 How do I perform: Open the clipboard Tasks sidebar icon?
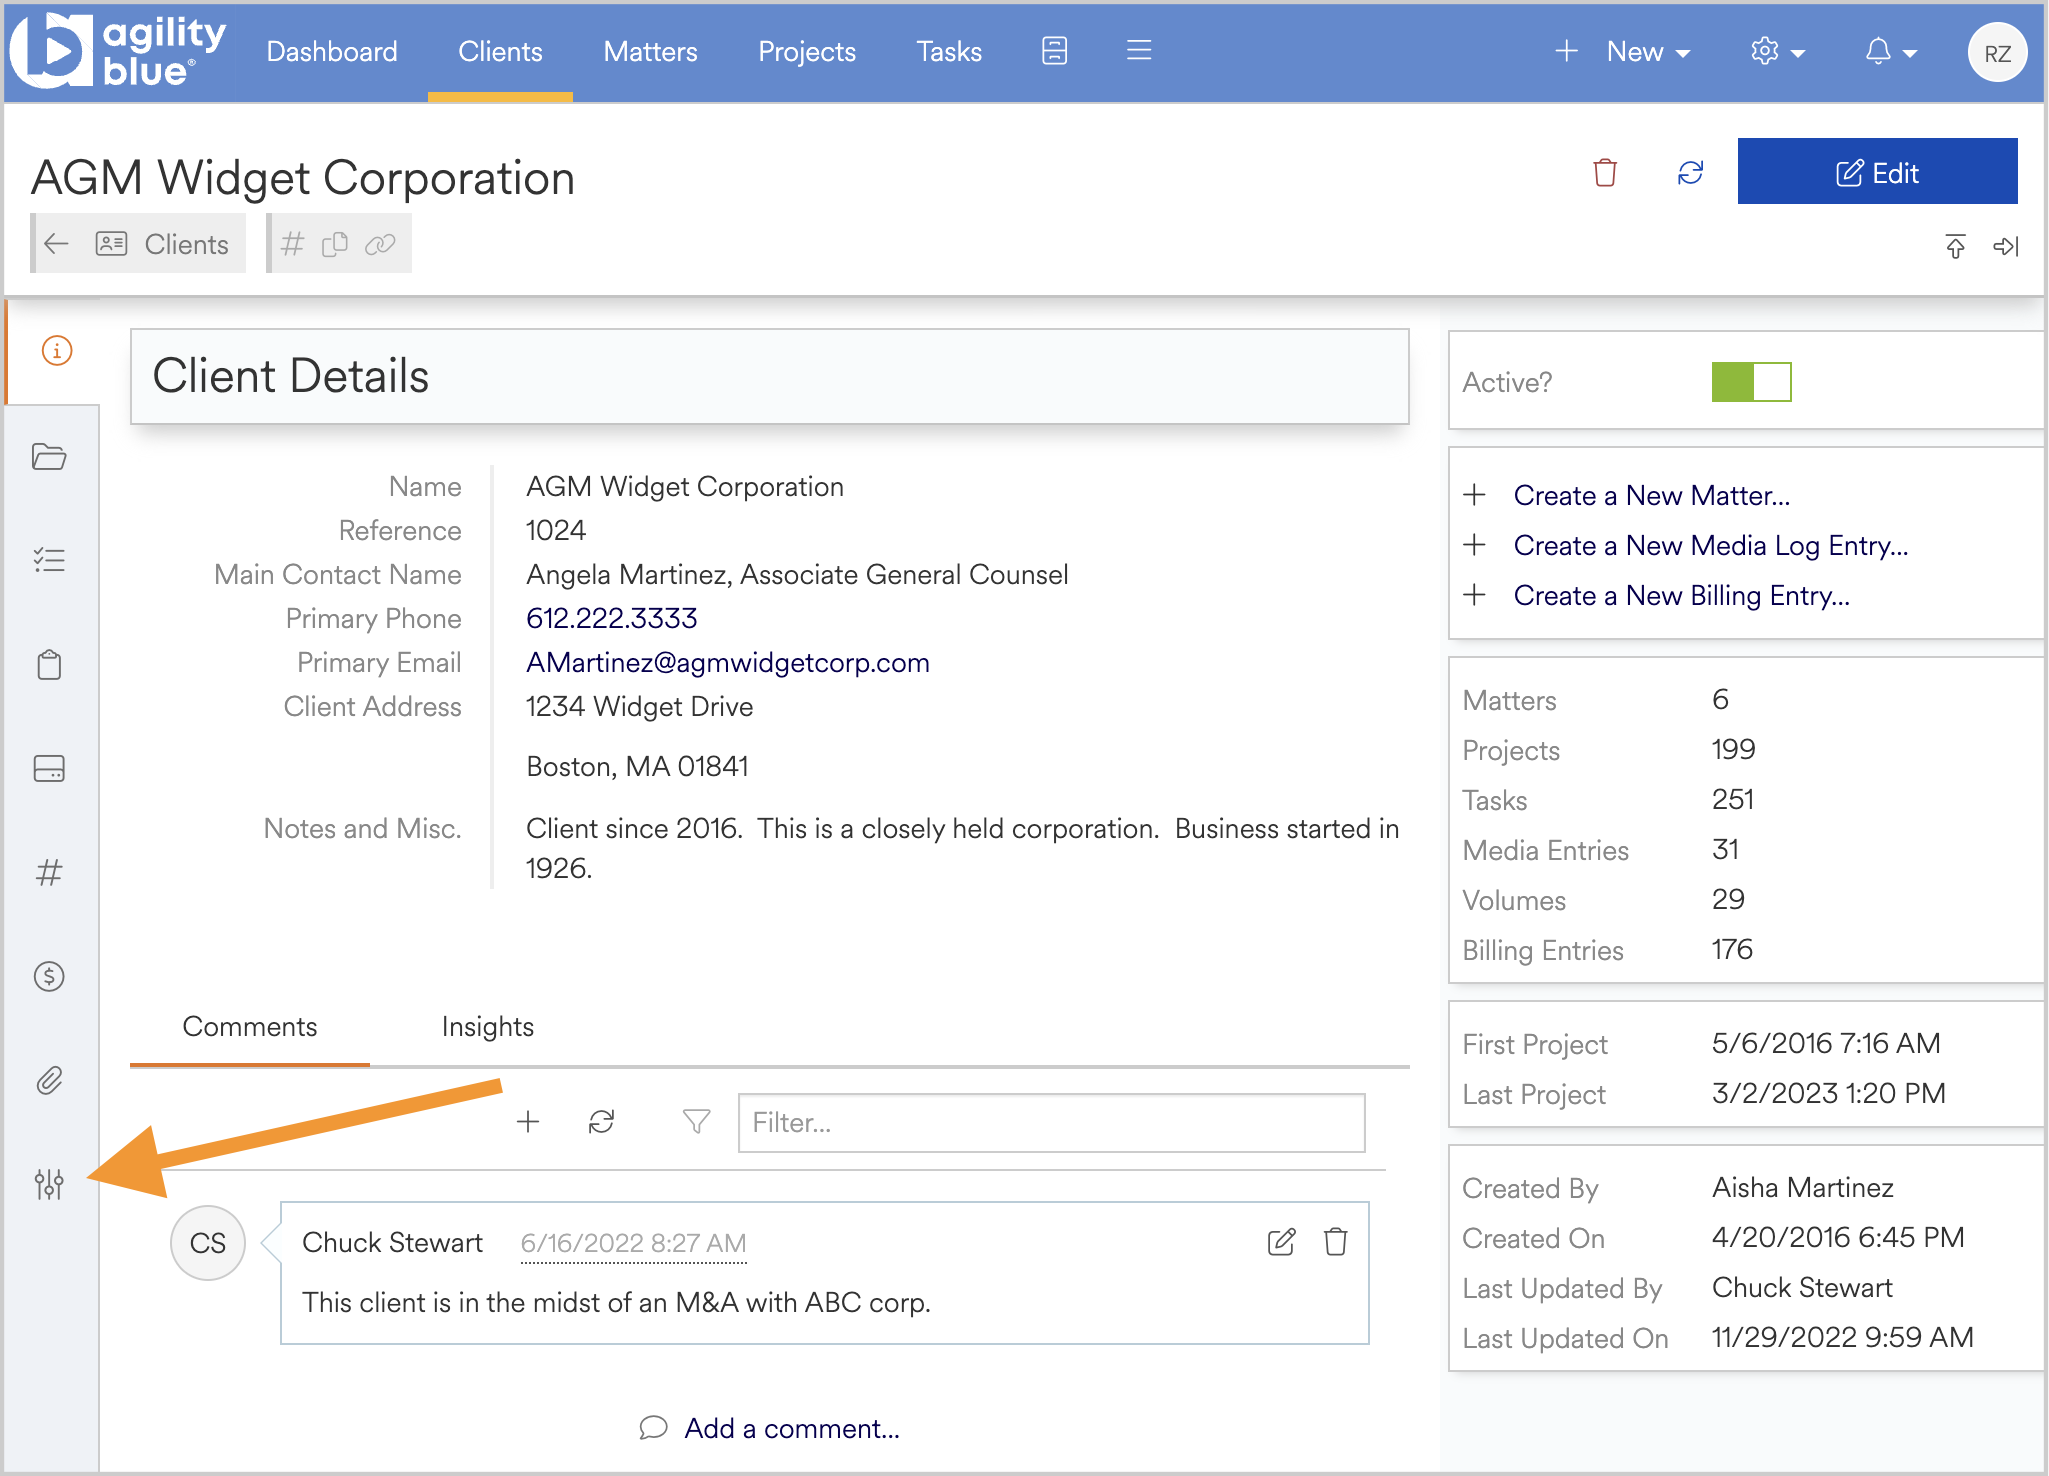click(49, 665)
